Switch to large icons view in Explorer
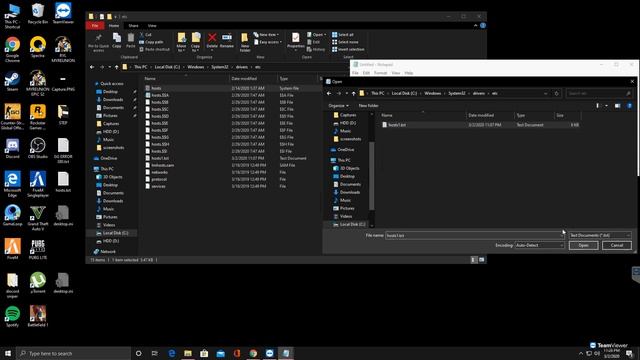The width and height of the screenshot is (640, 360). click(482, 260)
